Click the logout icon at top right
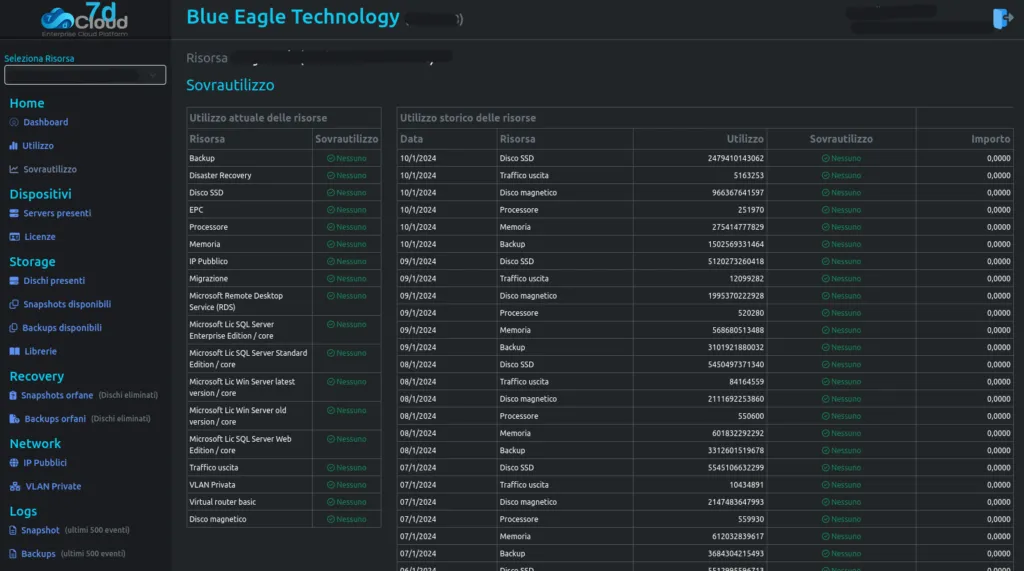Screen dimensions: 1024x571 1002,18
